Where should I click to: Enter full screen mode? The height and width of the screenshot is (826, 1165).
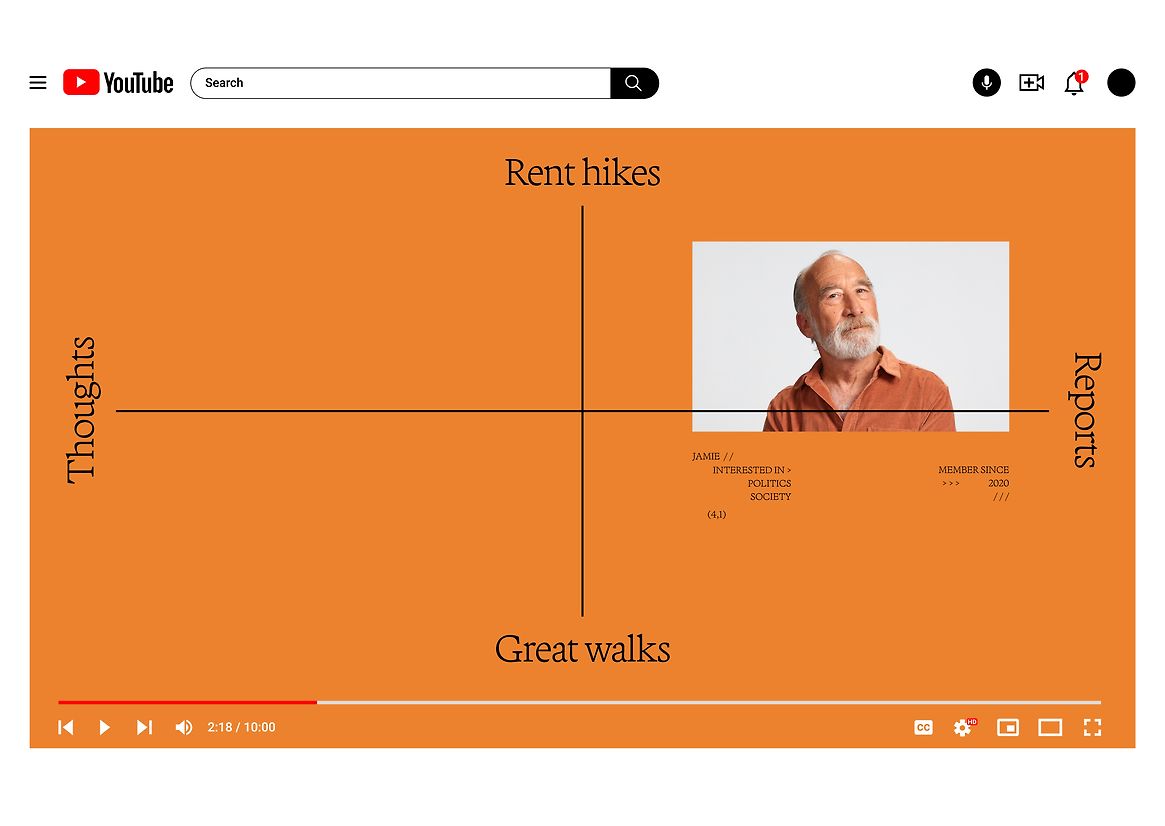pos(1092,727)
